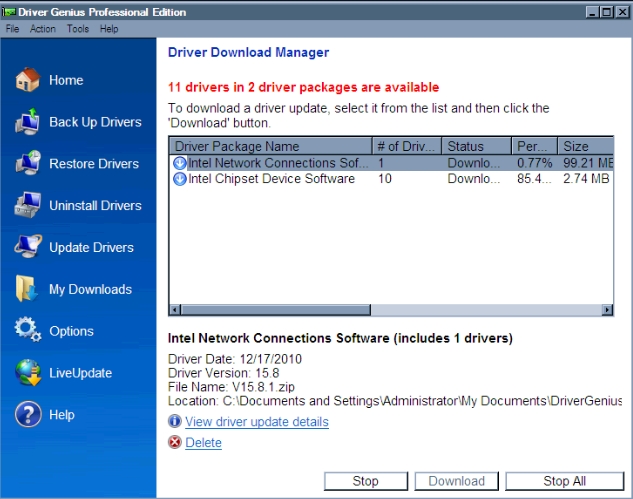Click the LiveUpdate globe icon
Viewport: 633px width, 499px height.
coord(27,373)
